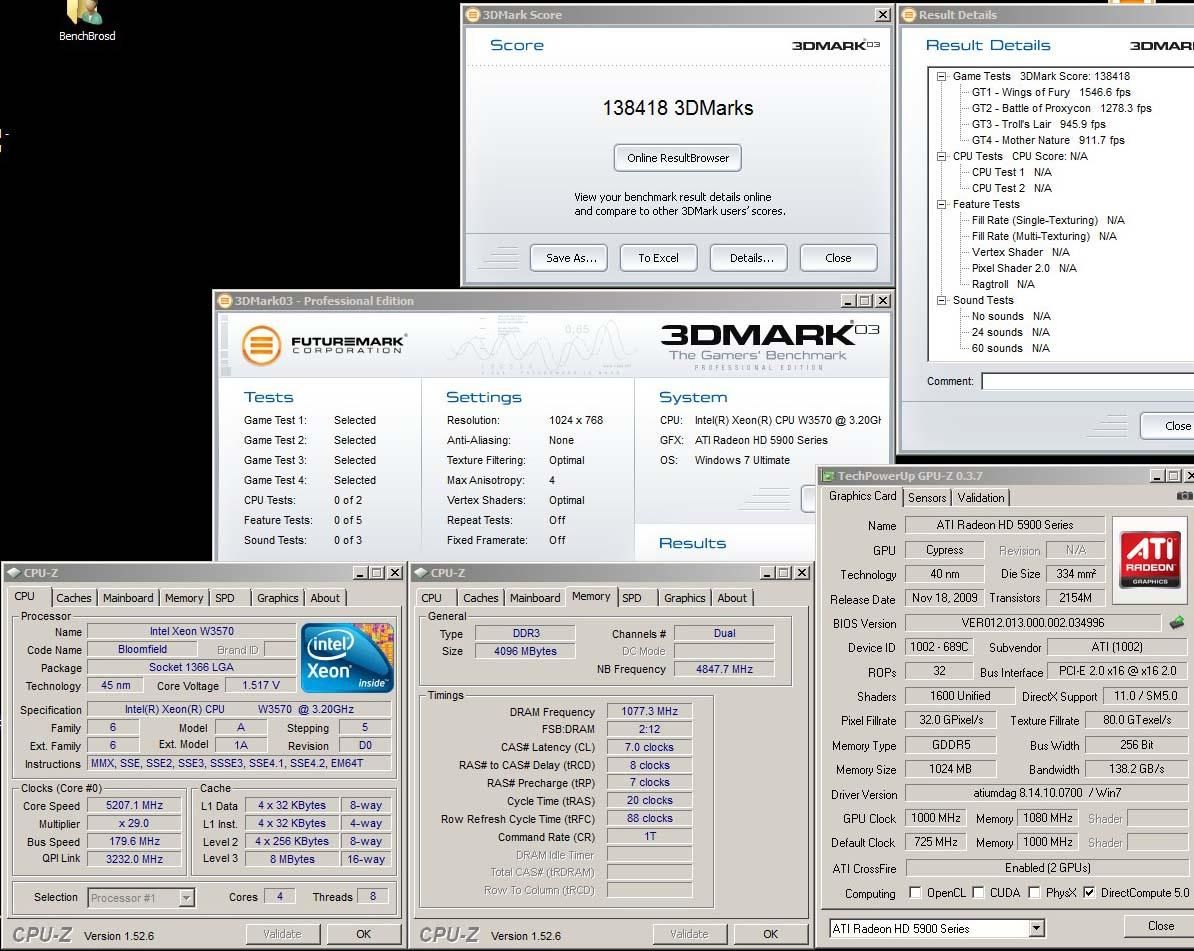
Task: Click the Futuremark orange logo icon
Action: point(261,346)
